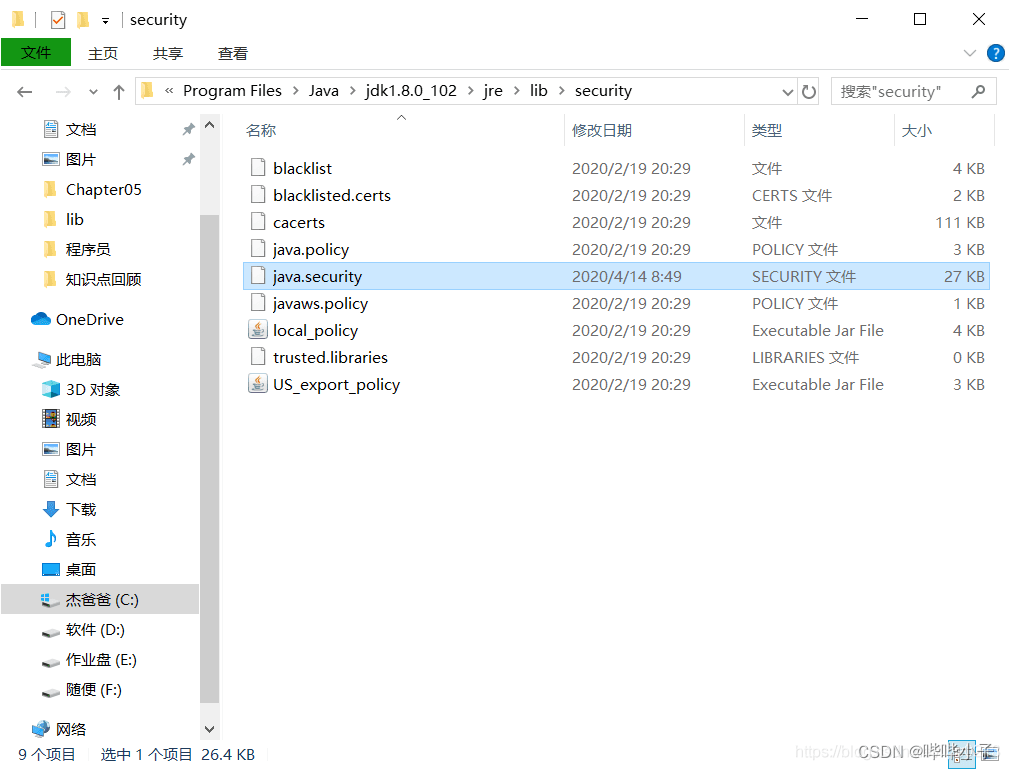Expand chevron after Program Files in path

[x=296, y=91]
